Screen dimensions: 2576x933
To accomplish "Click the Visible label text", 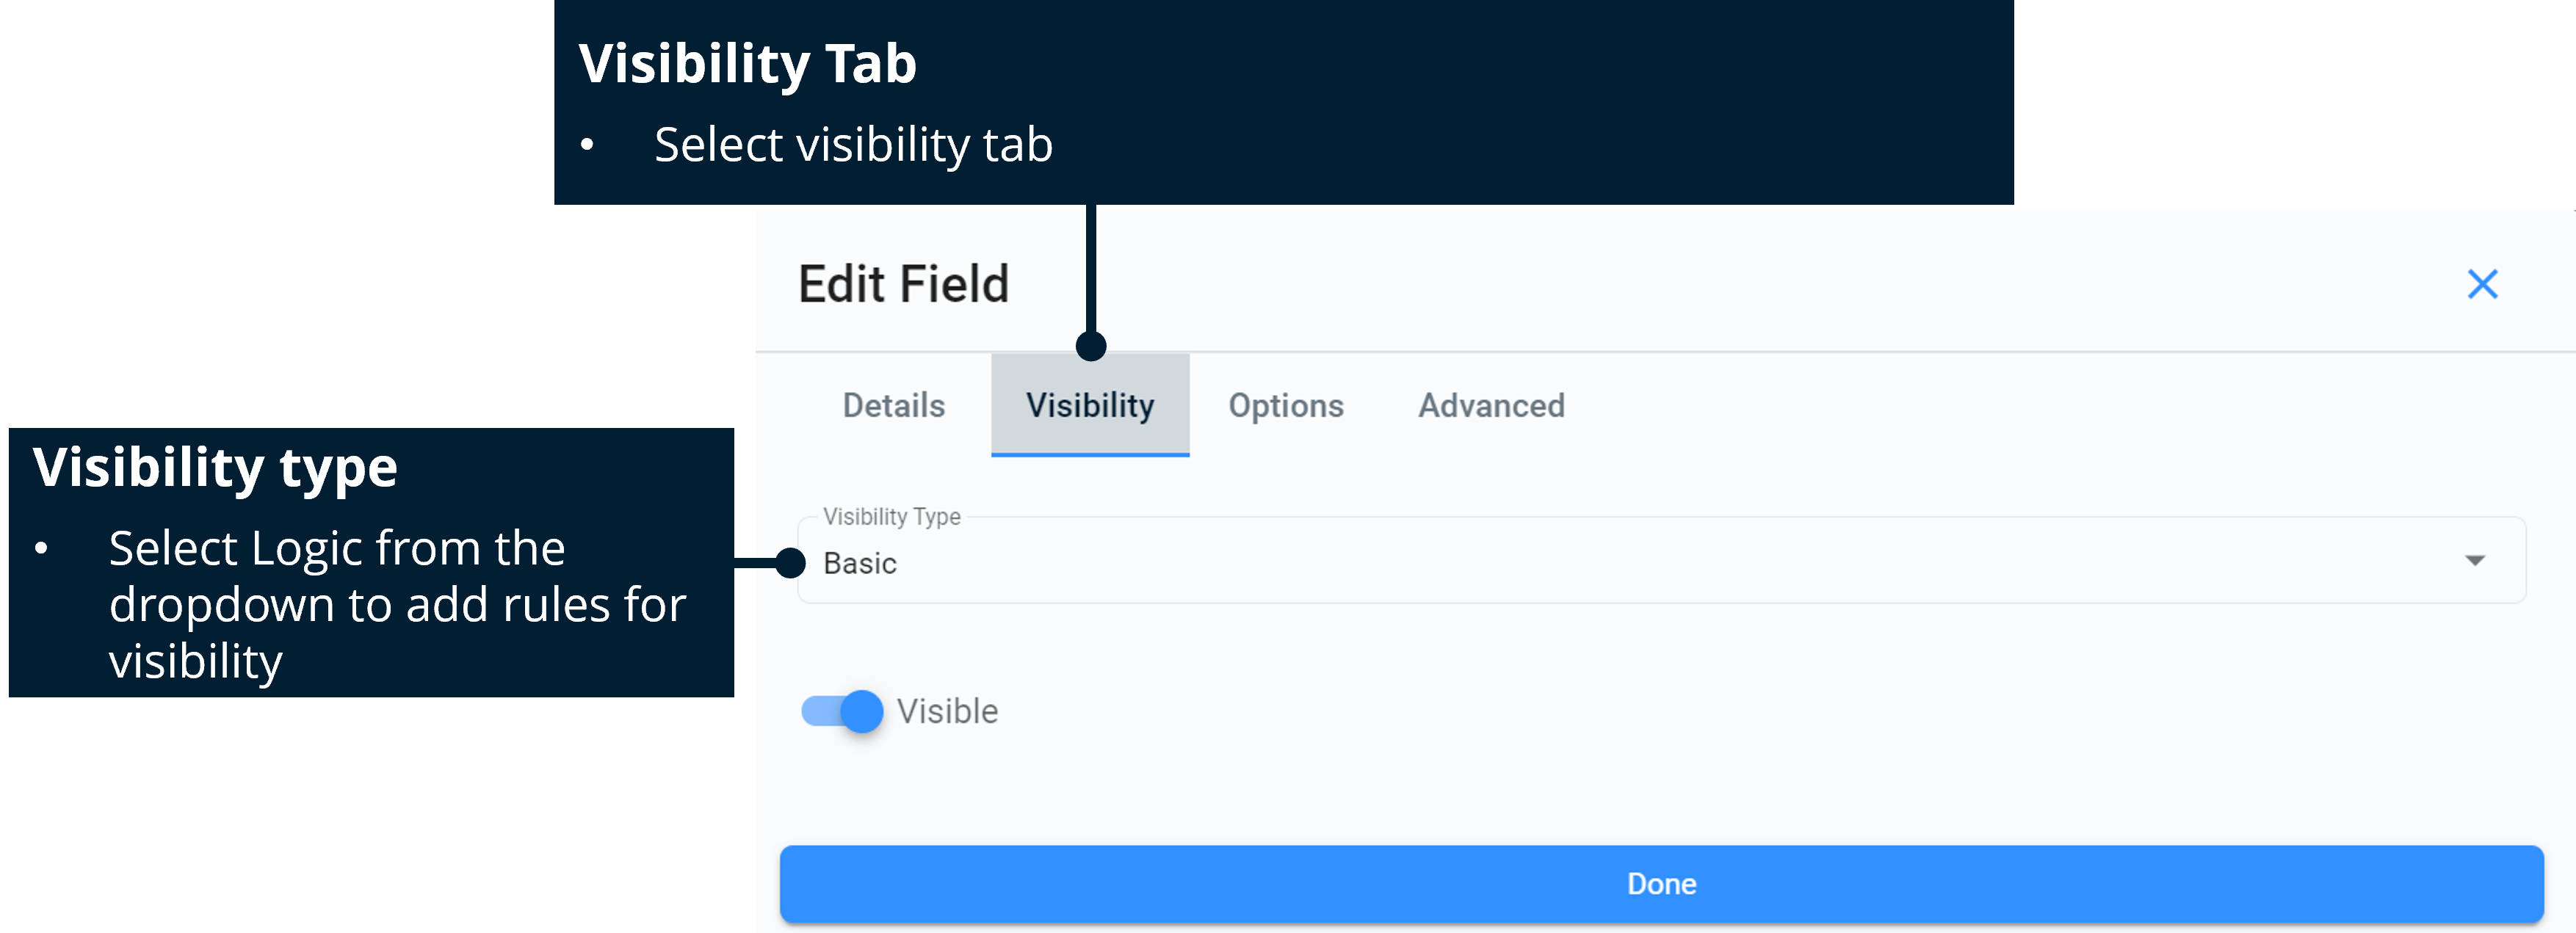I will 948,711.
